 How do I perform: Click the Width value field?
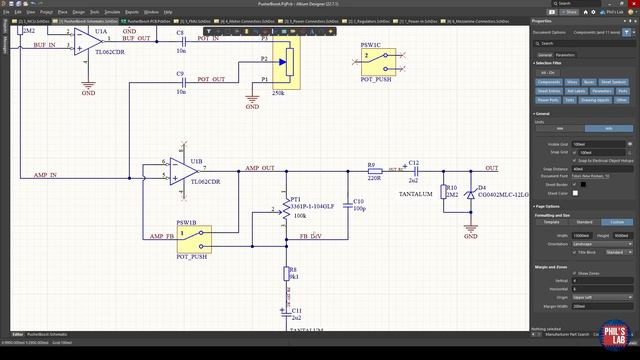click(582, 236)
